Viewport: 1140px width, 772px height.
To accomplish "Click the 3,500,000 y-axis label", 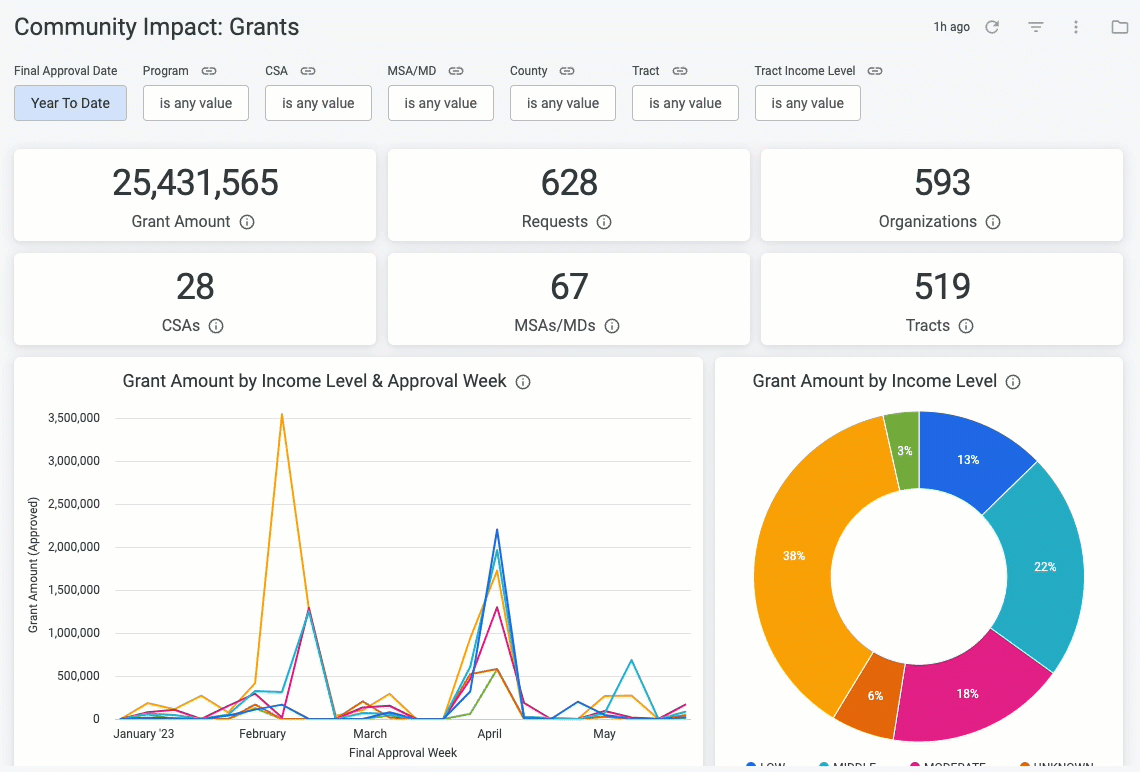I will click(x=74, y=418).
